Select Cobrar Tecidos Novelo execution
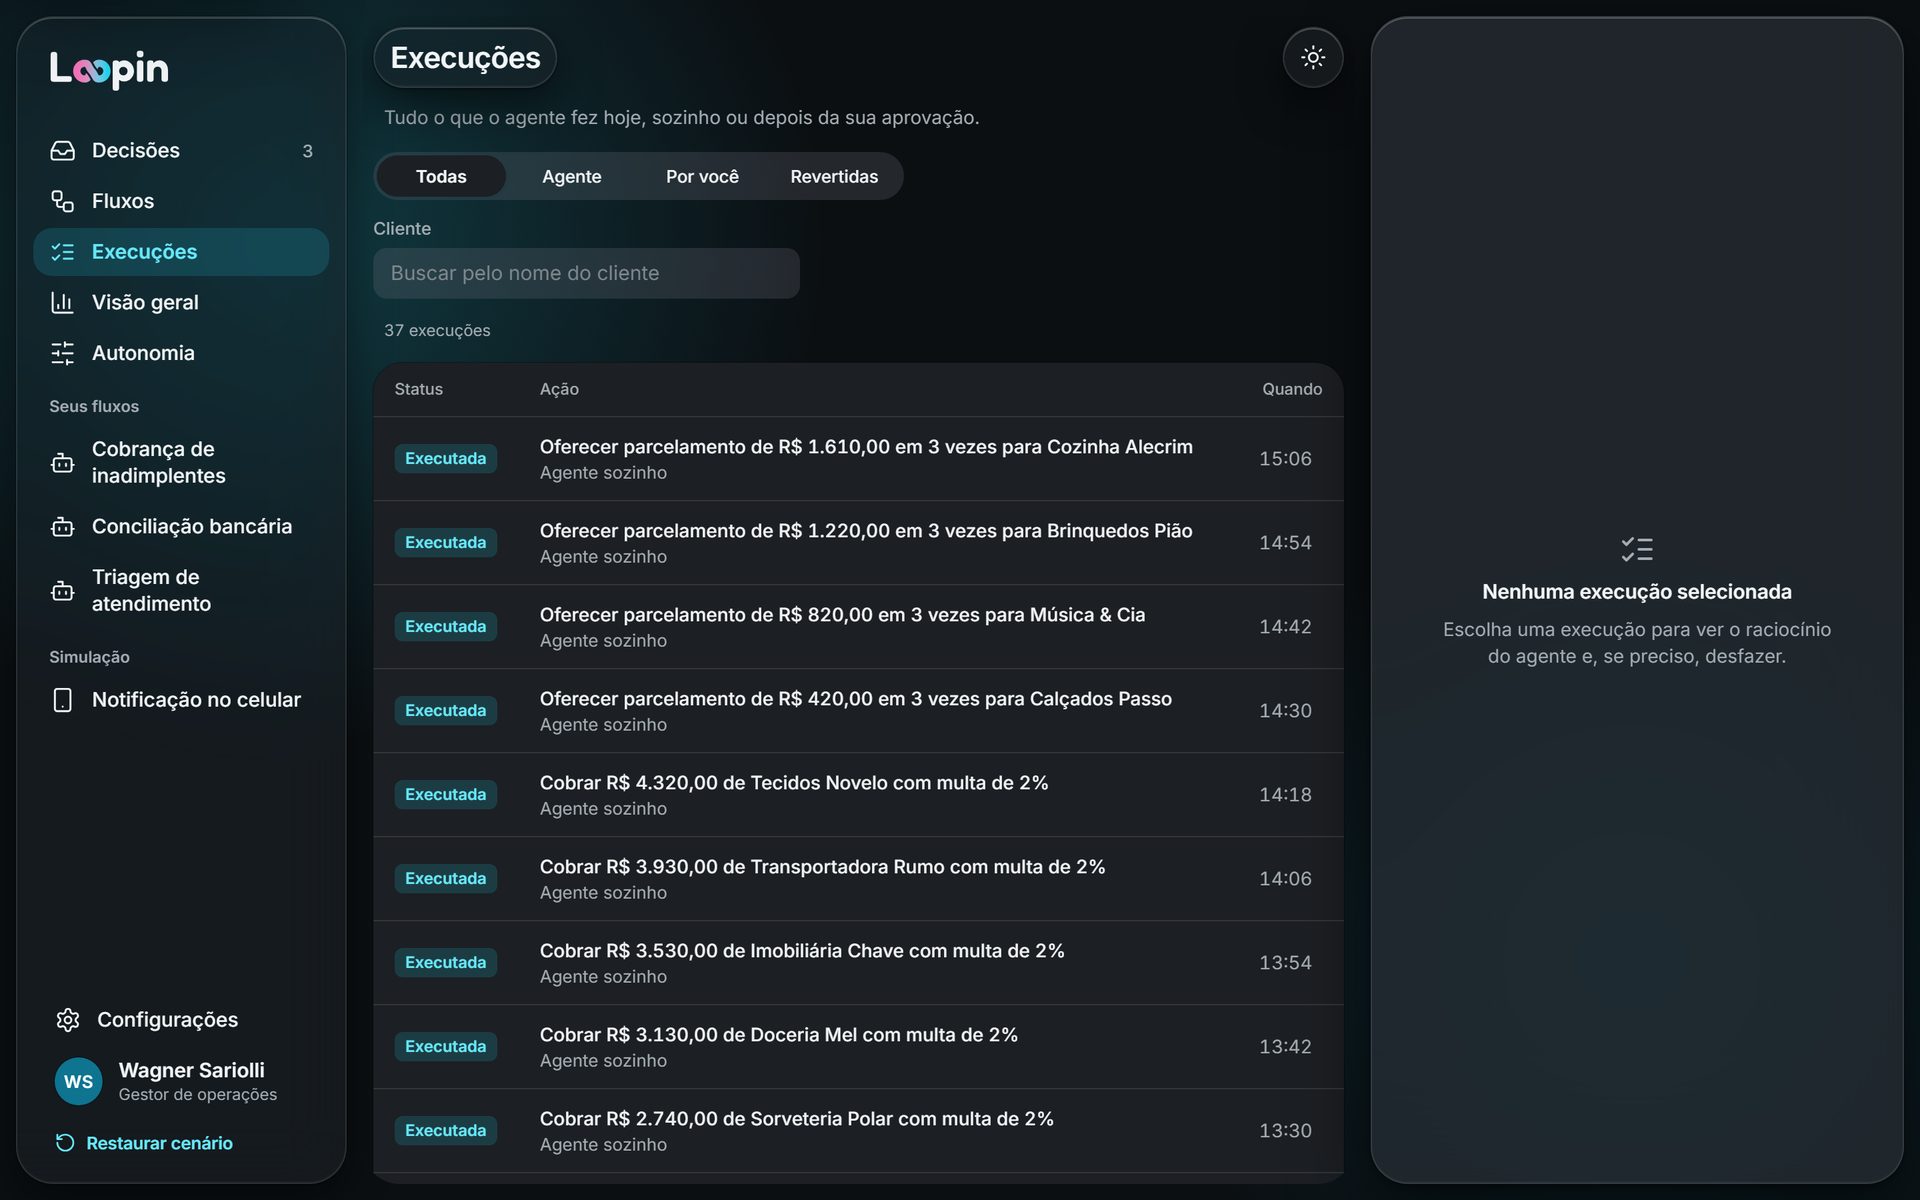Screen dimensions: 1920x1200 pos(858,795)
